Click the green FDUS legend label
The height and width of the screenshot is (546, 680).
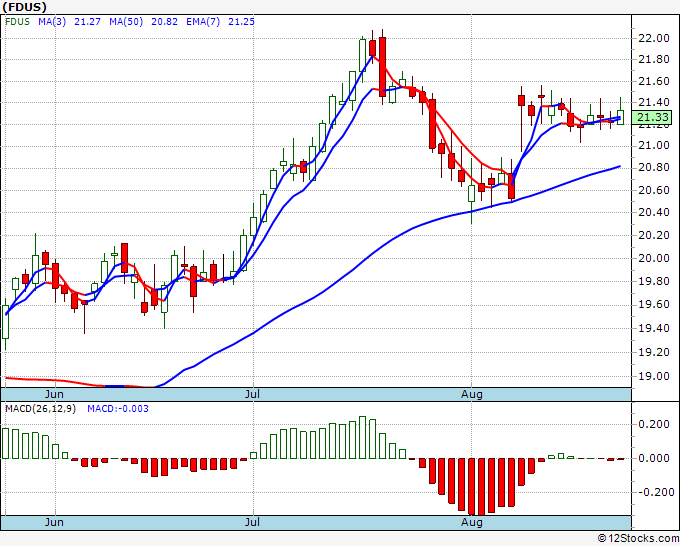coord(17,22)
